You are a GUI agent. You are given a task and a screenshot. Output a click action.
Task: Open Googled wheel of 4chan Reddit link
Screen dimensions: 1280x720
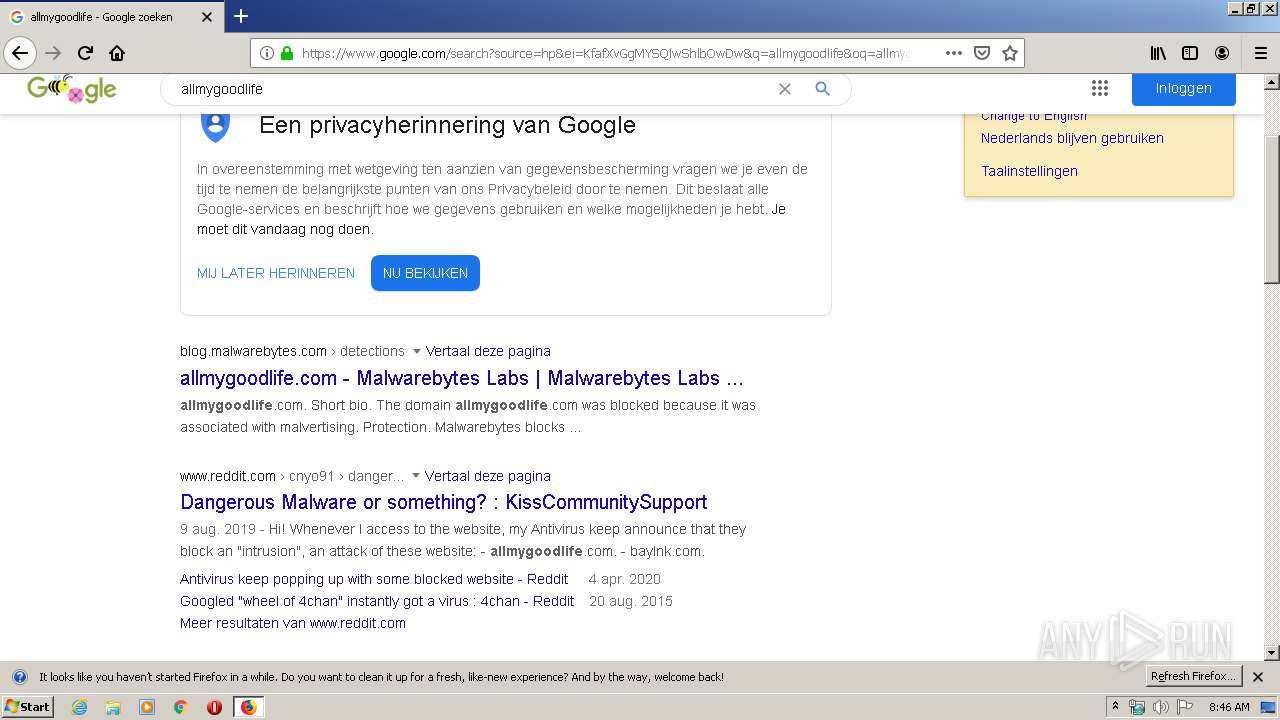(377, 601)
